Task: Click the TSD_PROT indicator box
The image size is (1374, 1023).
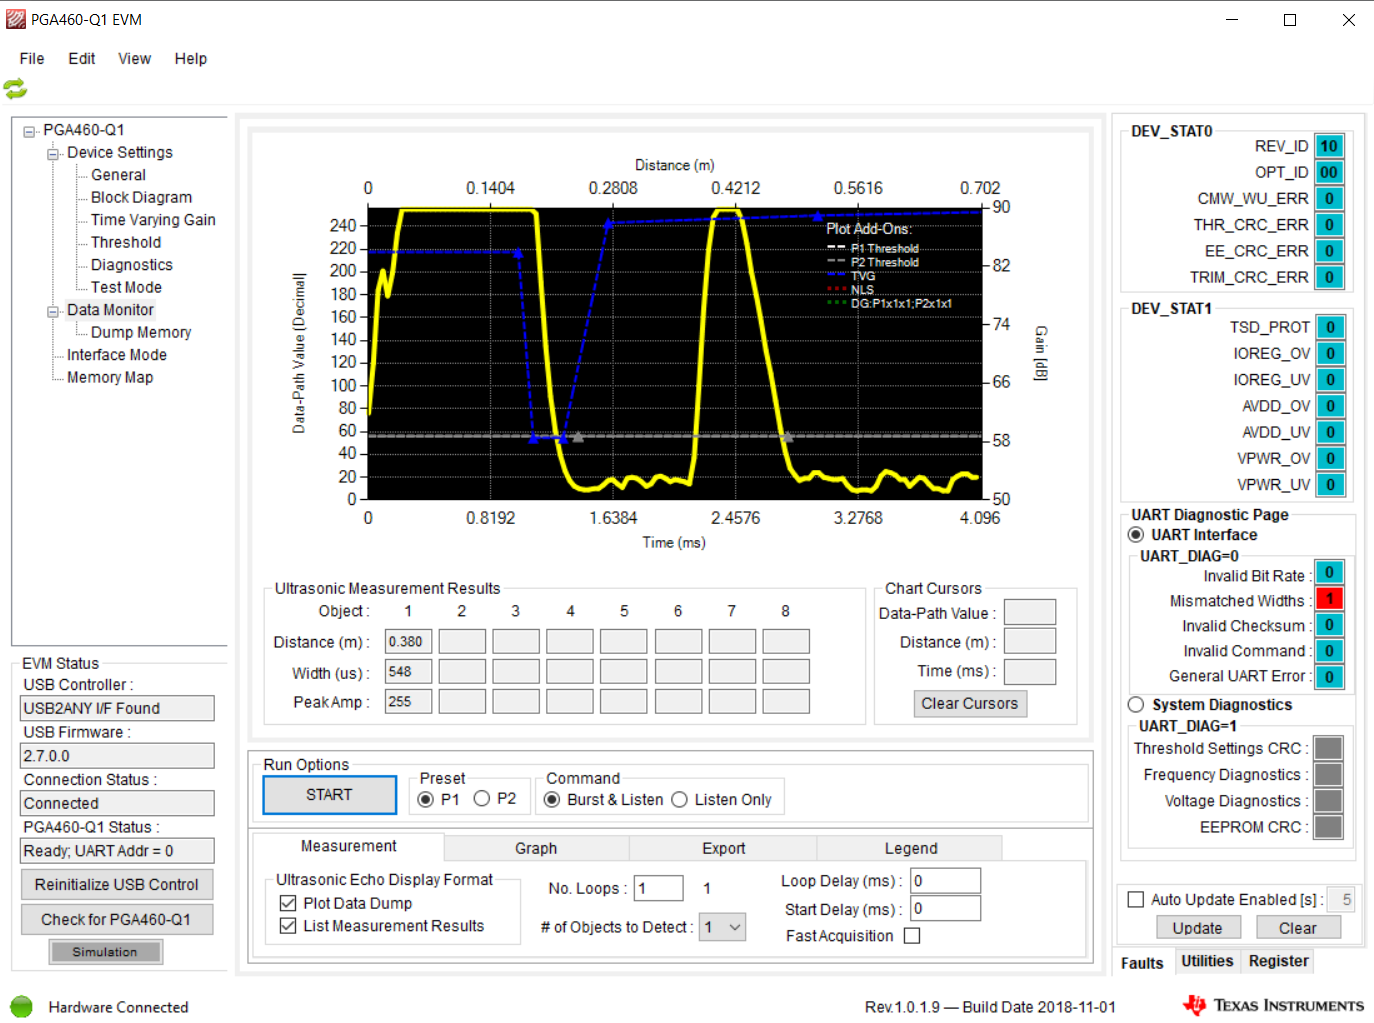Action: point(1330,327)
